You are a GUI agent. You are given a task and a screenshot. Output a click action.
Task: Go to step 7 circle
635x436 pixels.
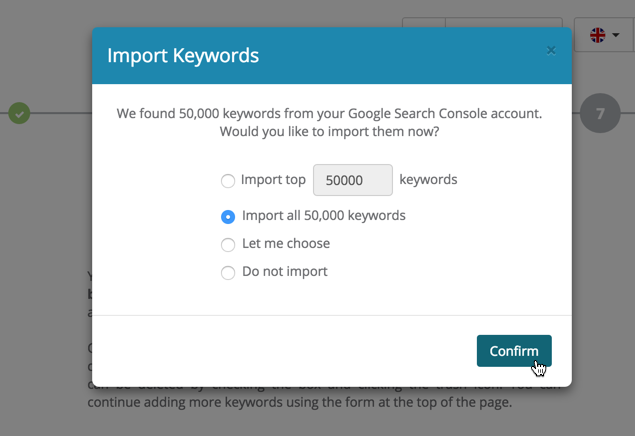[600, 114]
